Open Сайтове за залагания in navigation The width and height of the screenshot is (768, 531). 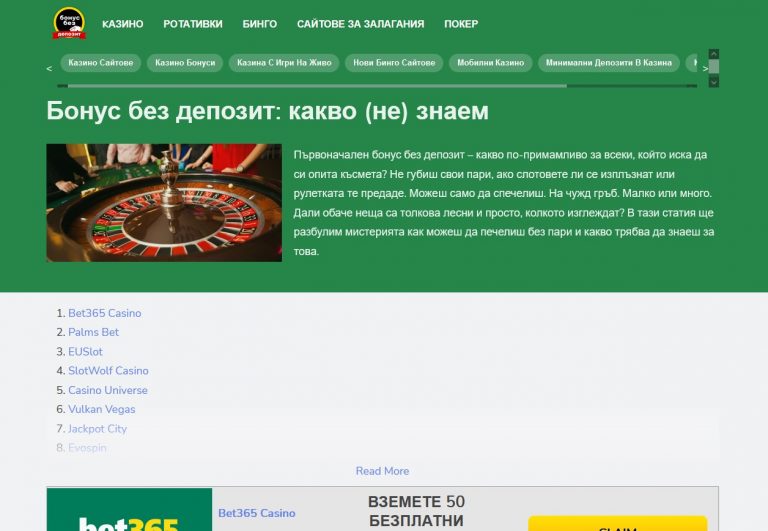[360, 24]
